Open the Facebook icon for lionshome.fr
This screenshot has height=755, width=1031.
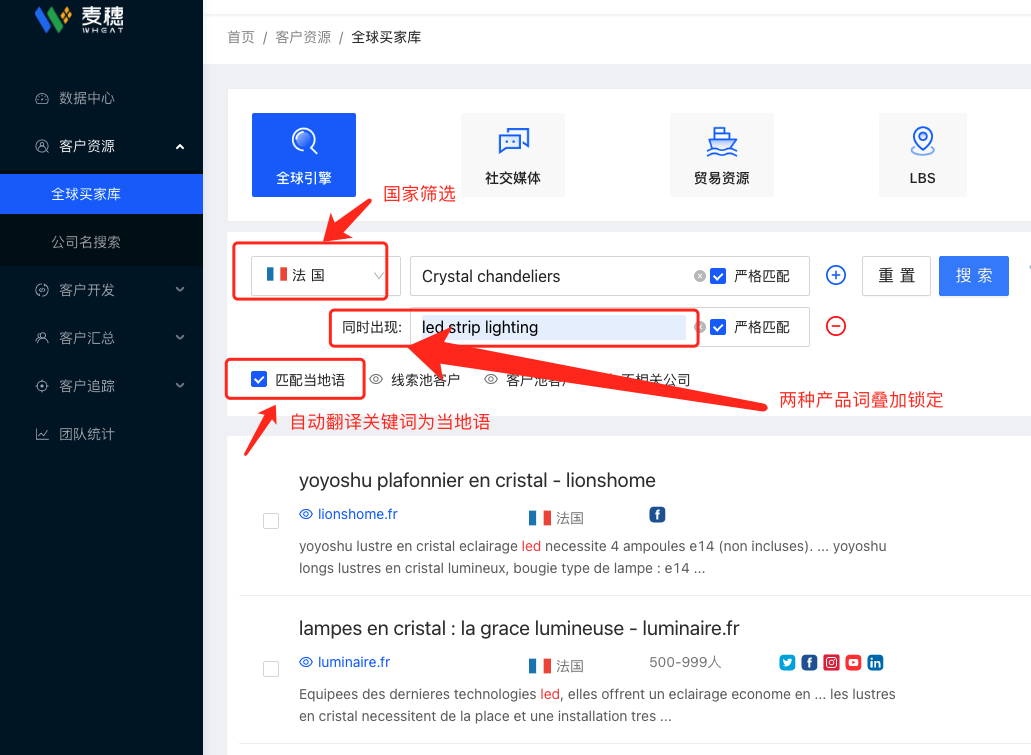pyautogui.click(x=656, y=514)
